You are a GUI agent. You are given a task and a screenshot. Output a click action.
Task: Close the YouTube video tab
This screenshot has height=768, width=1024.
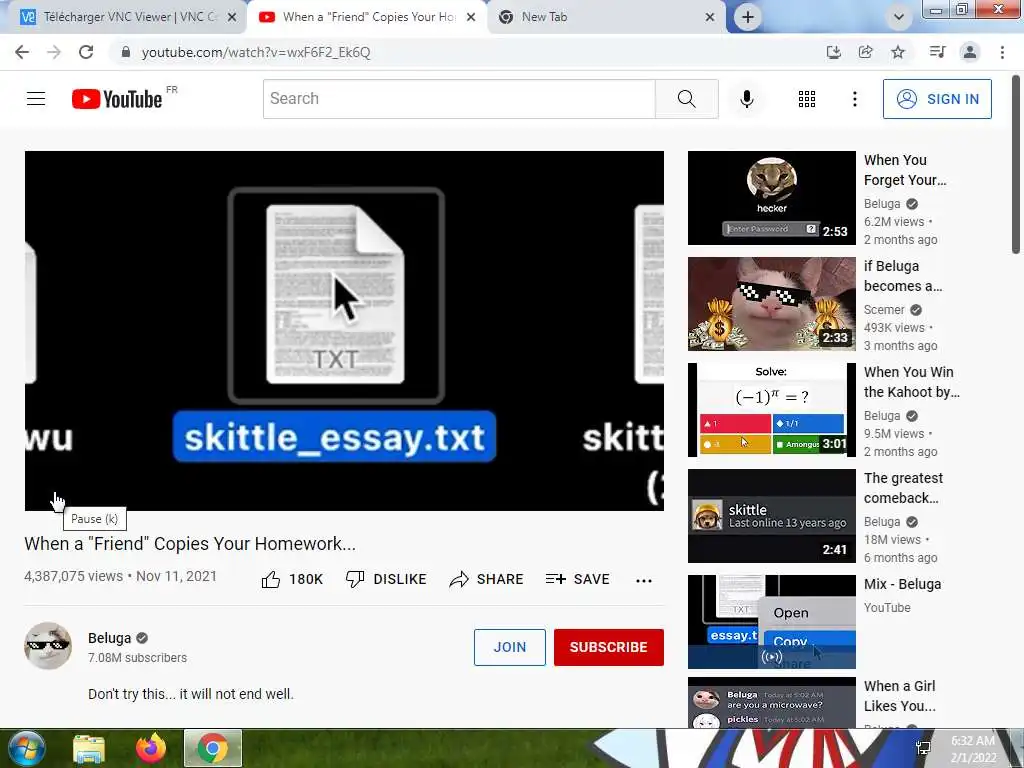471,18
